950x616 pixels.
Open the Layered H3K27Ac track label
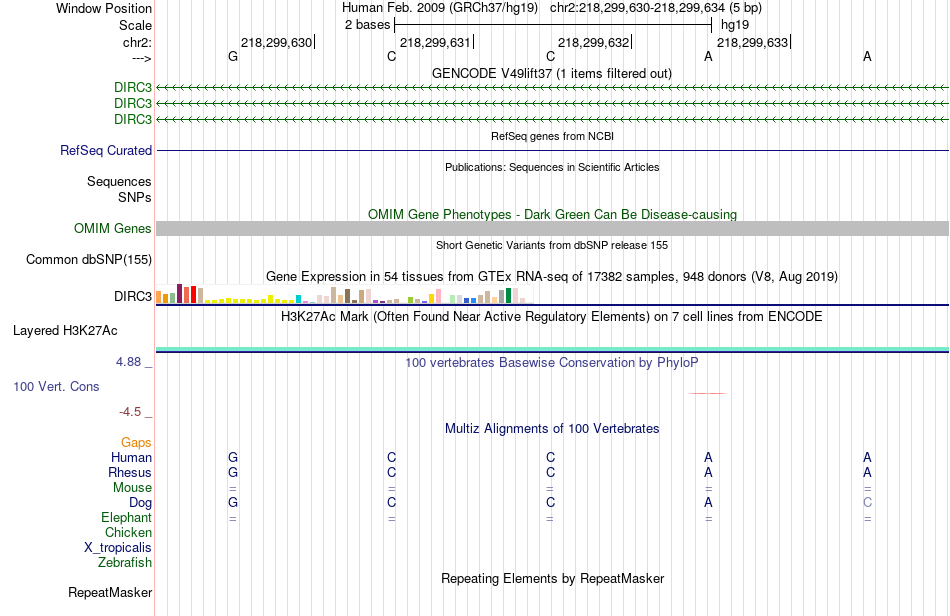point(65,331)
